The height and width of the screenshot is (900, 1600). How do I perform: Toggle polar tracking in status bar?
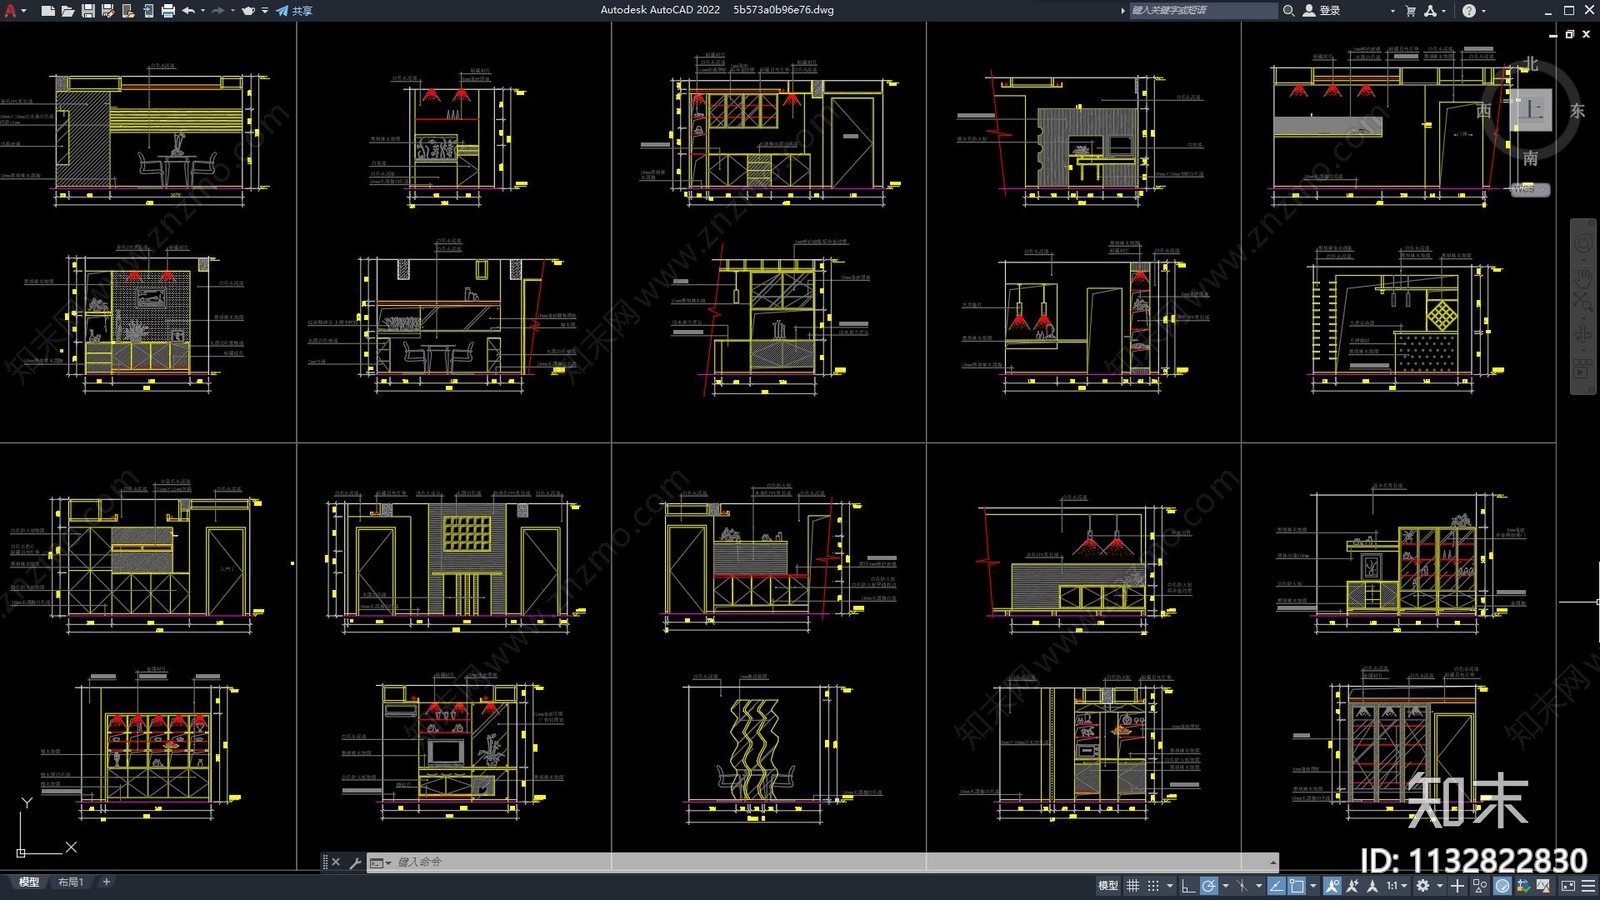[x=1209, y=886]
